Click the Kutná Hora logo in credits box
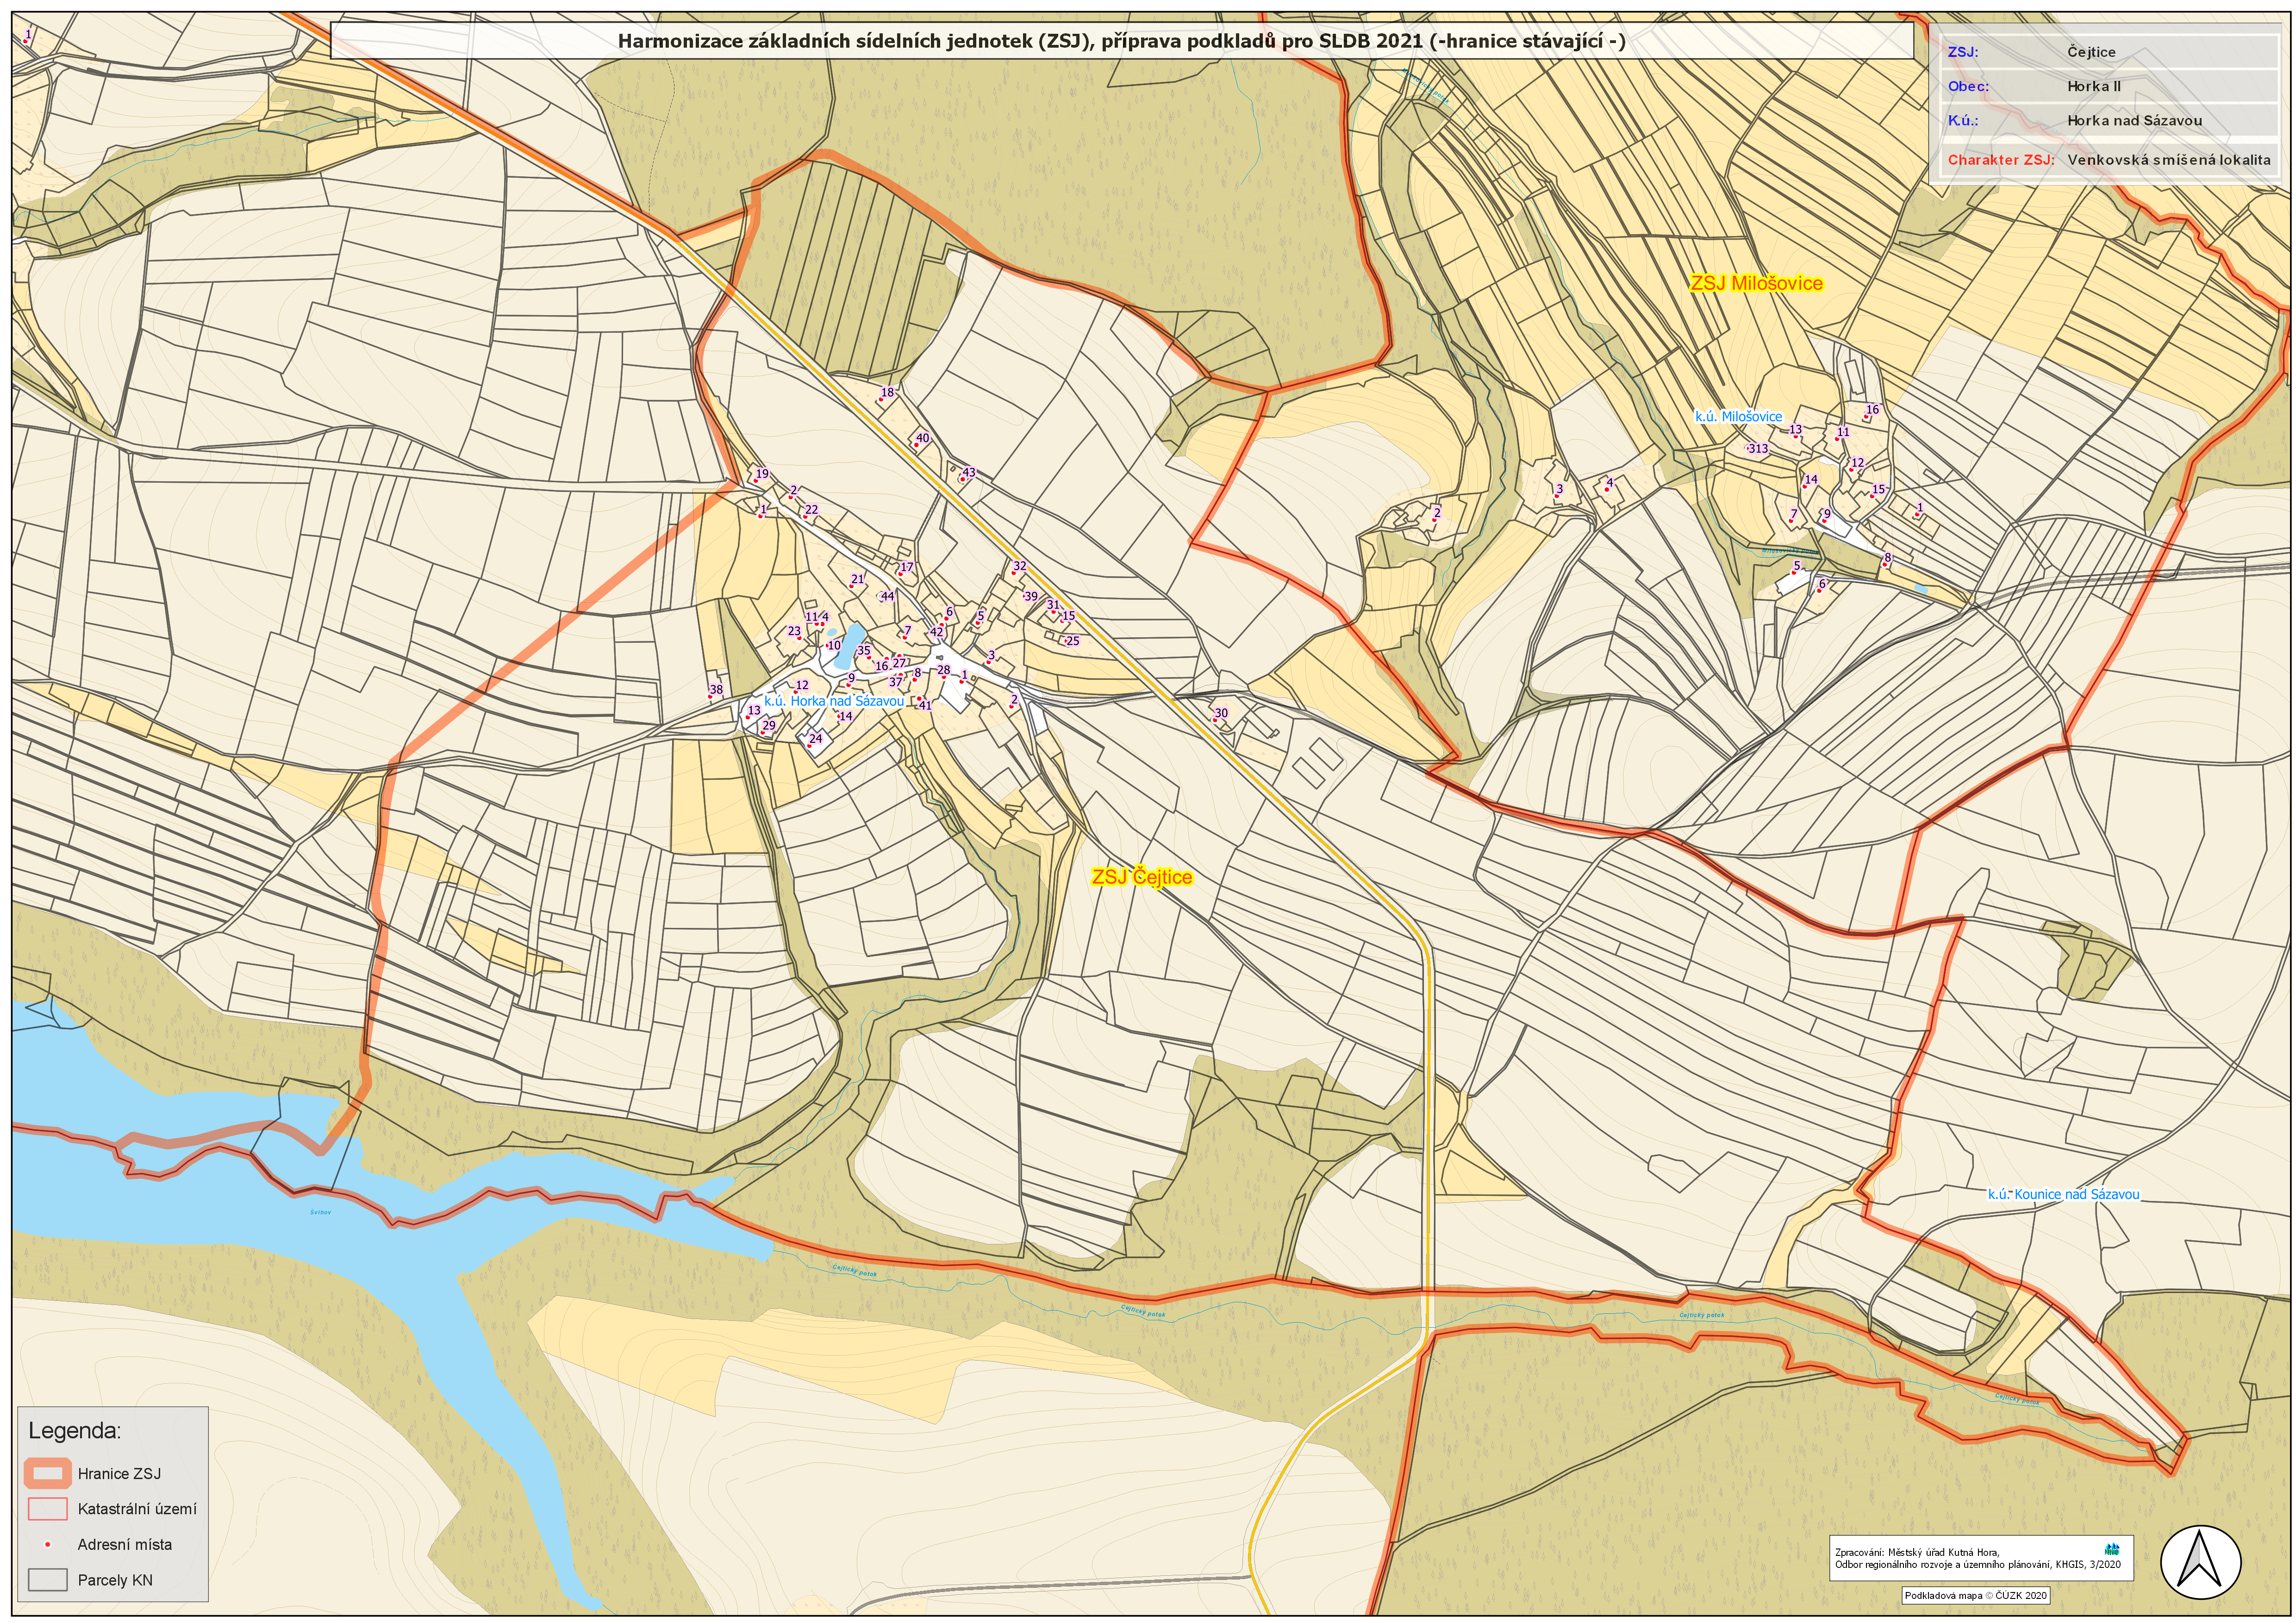This screenshot has height=1623, width=2296. coord(2112,1549)
